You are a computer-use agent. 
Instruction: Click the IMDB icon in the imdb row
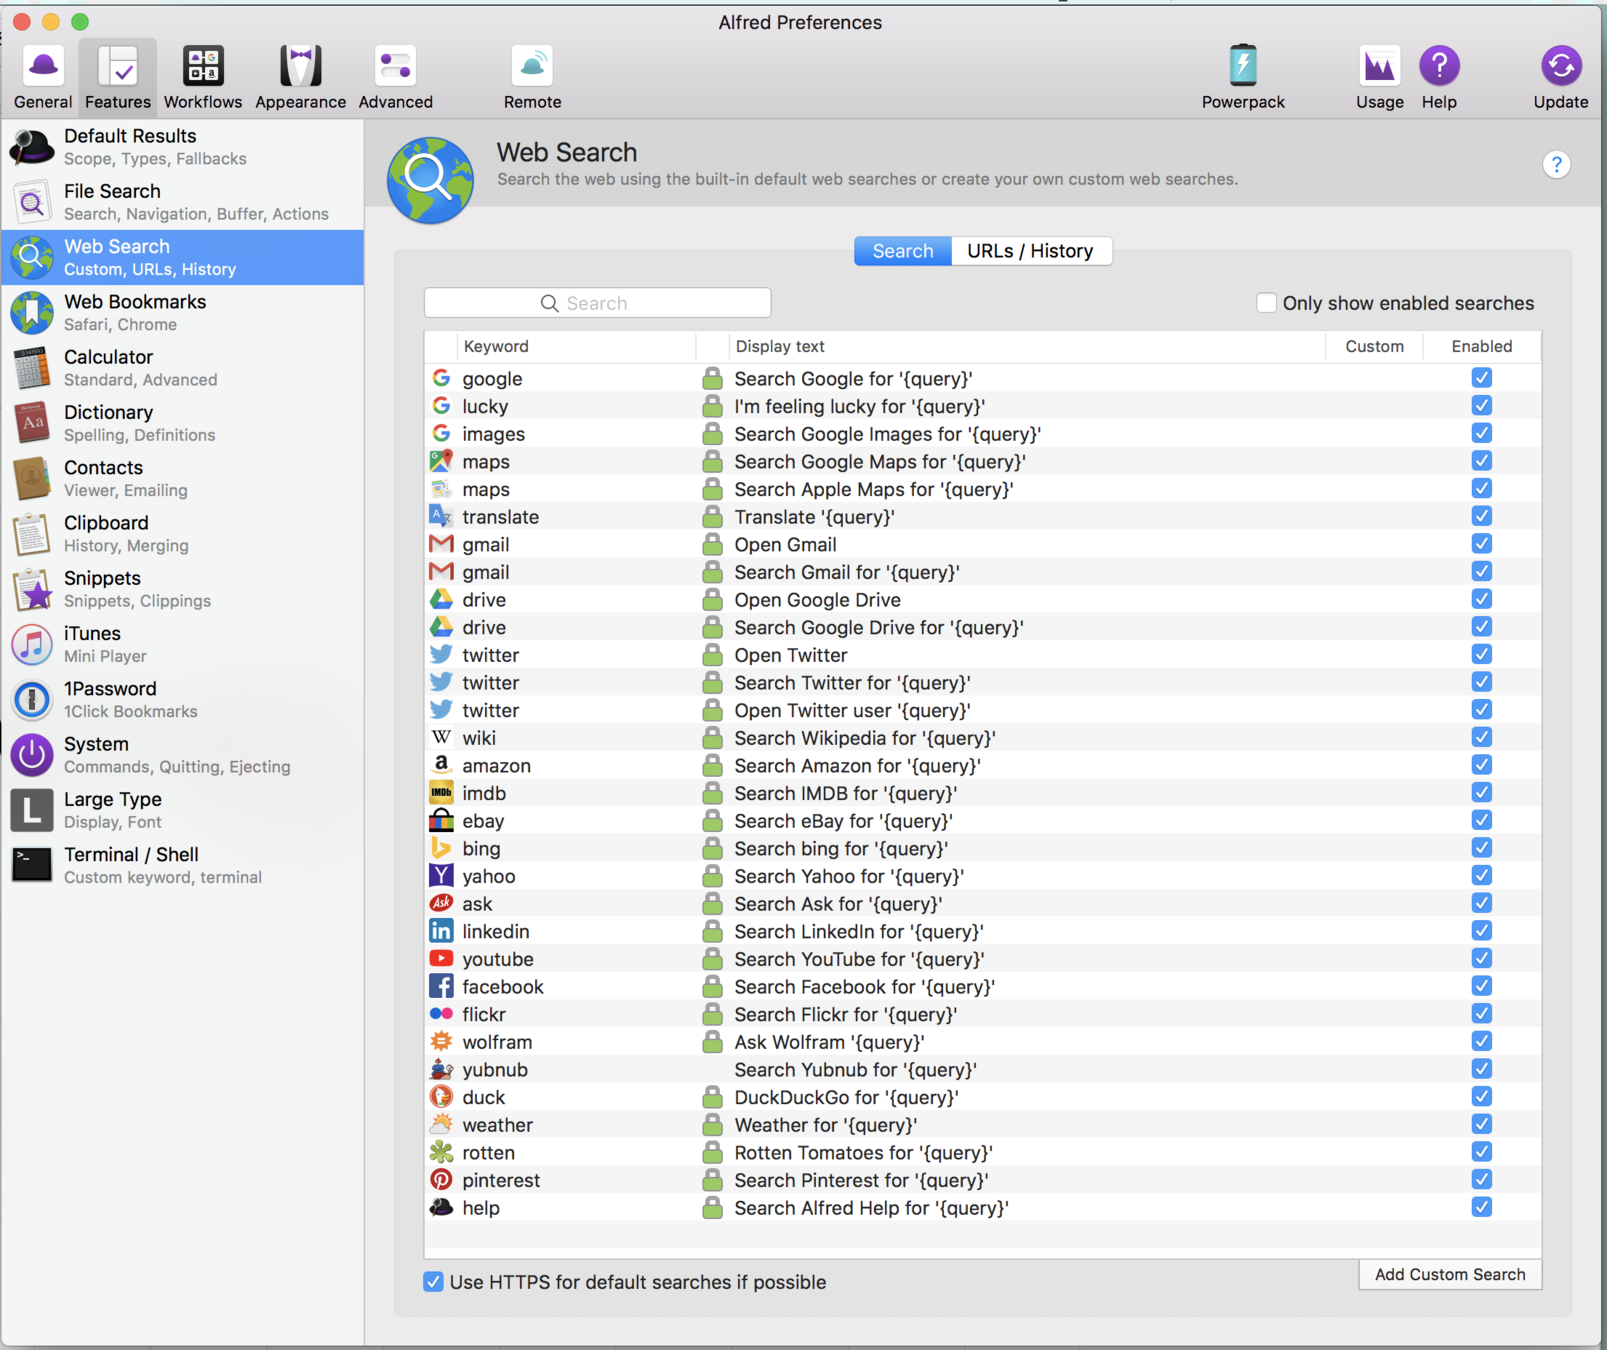[x=441, y=793]
